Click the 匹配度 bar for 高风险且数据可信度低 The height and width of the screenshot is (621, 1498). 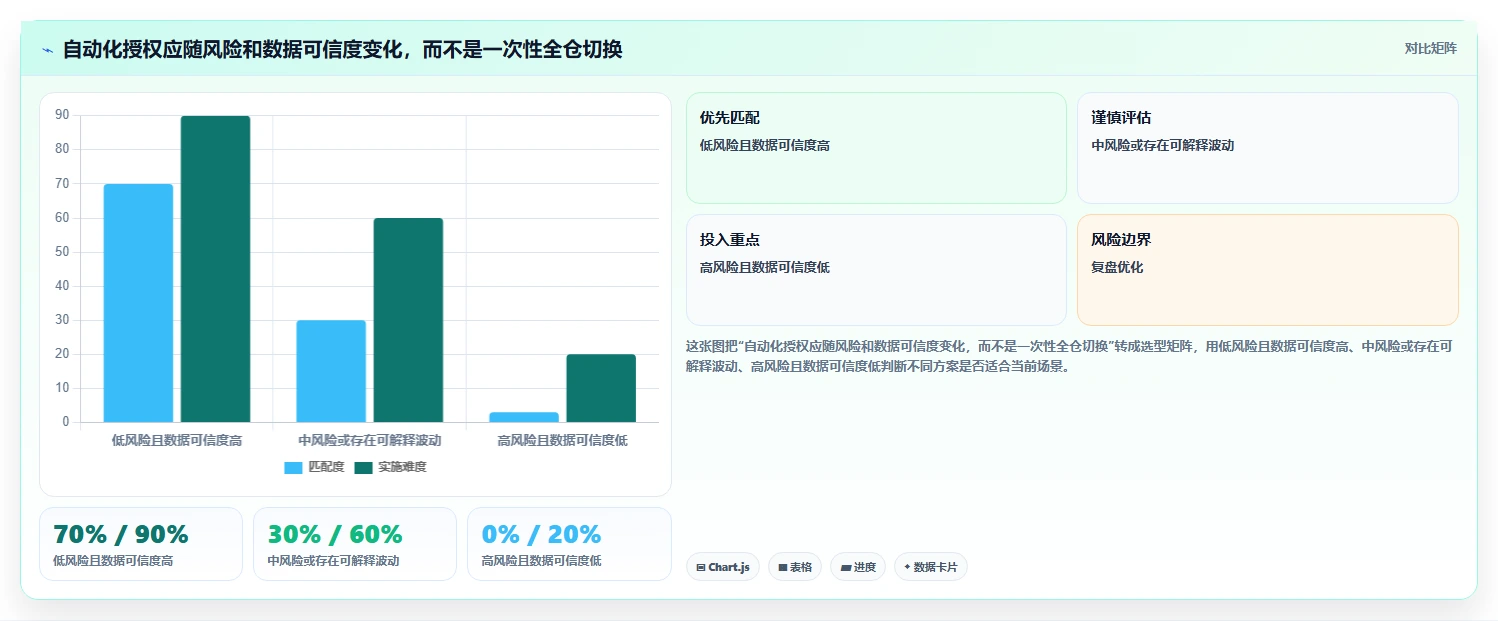point(524,417)
